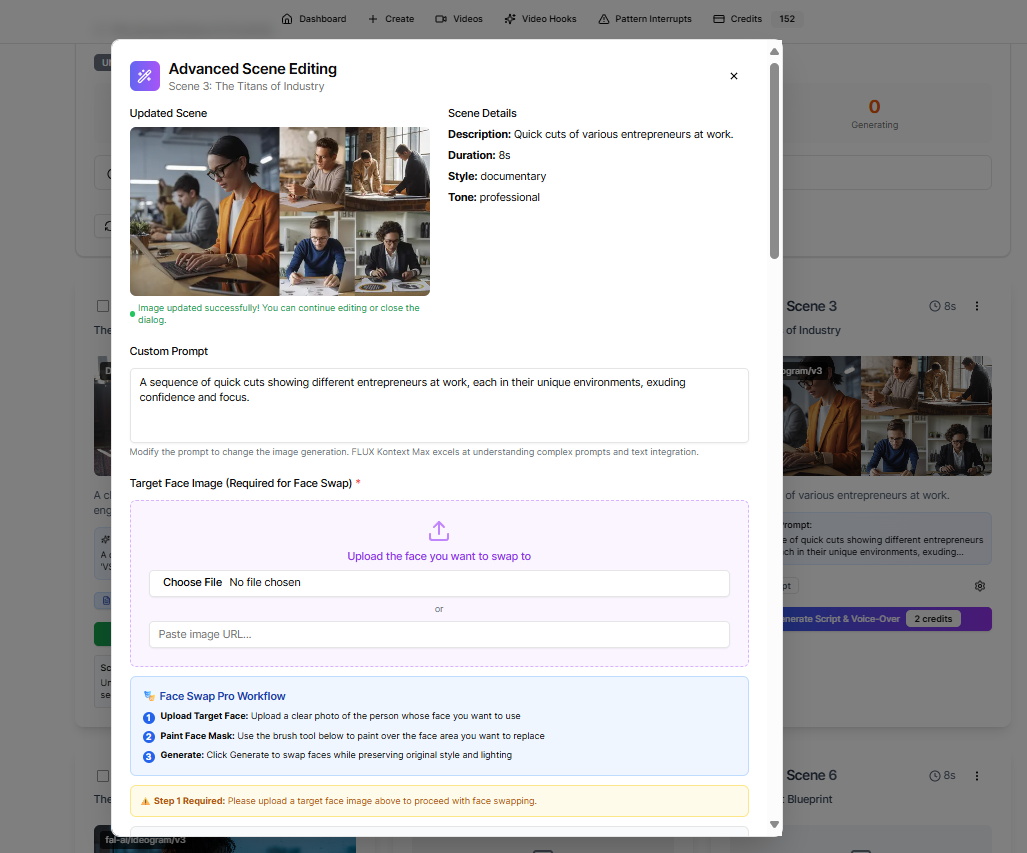Click the Choose File button

192,583
